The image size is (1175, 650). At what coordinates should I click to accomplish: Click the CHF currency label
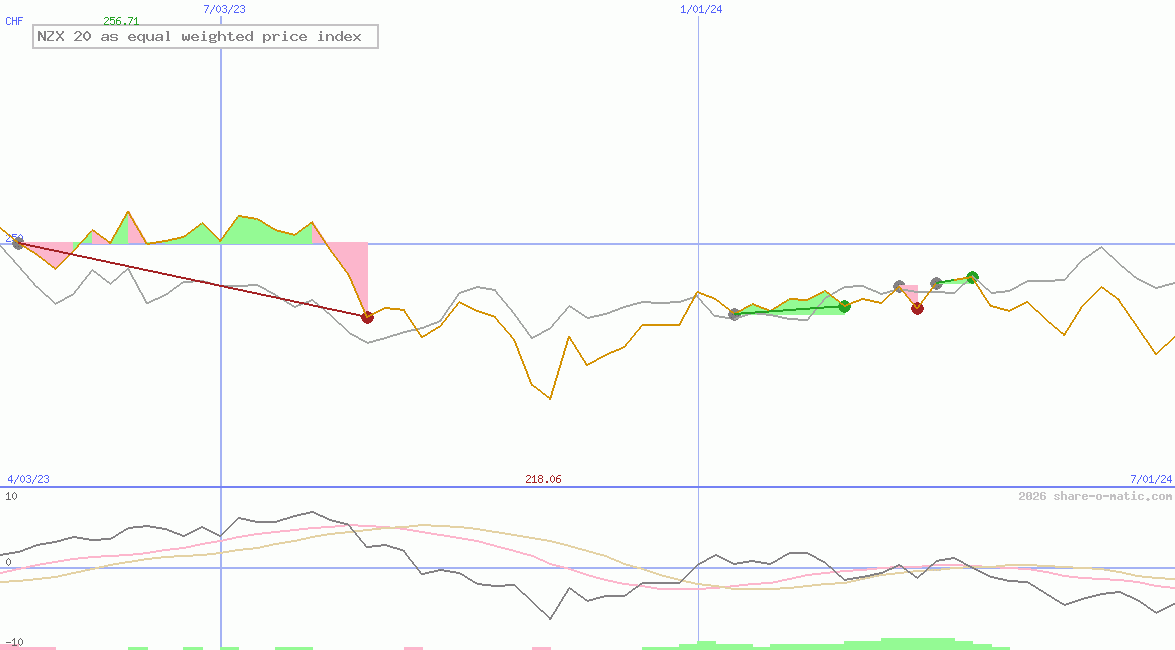pos(14,20)
